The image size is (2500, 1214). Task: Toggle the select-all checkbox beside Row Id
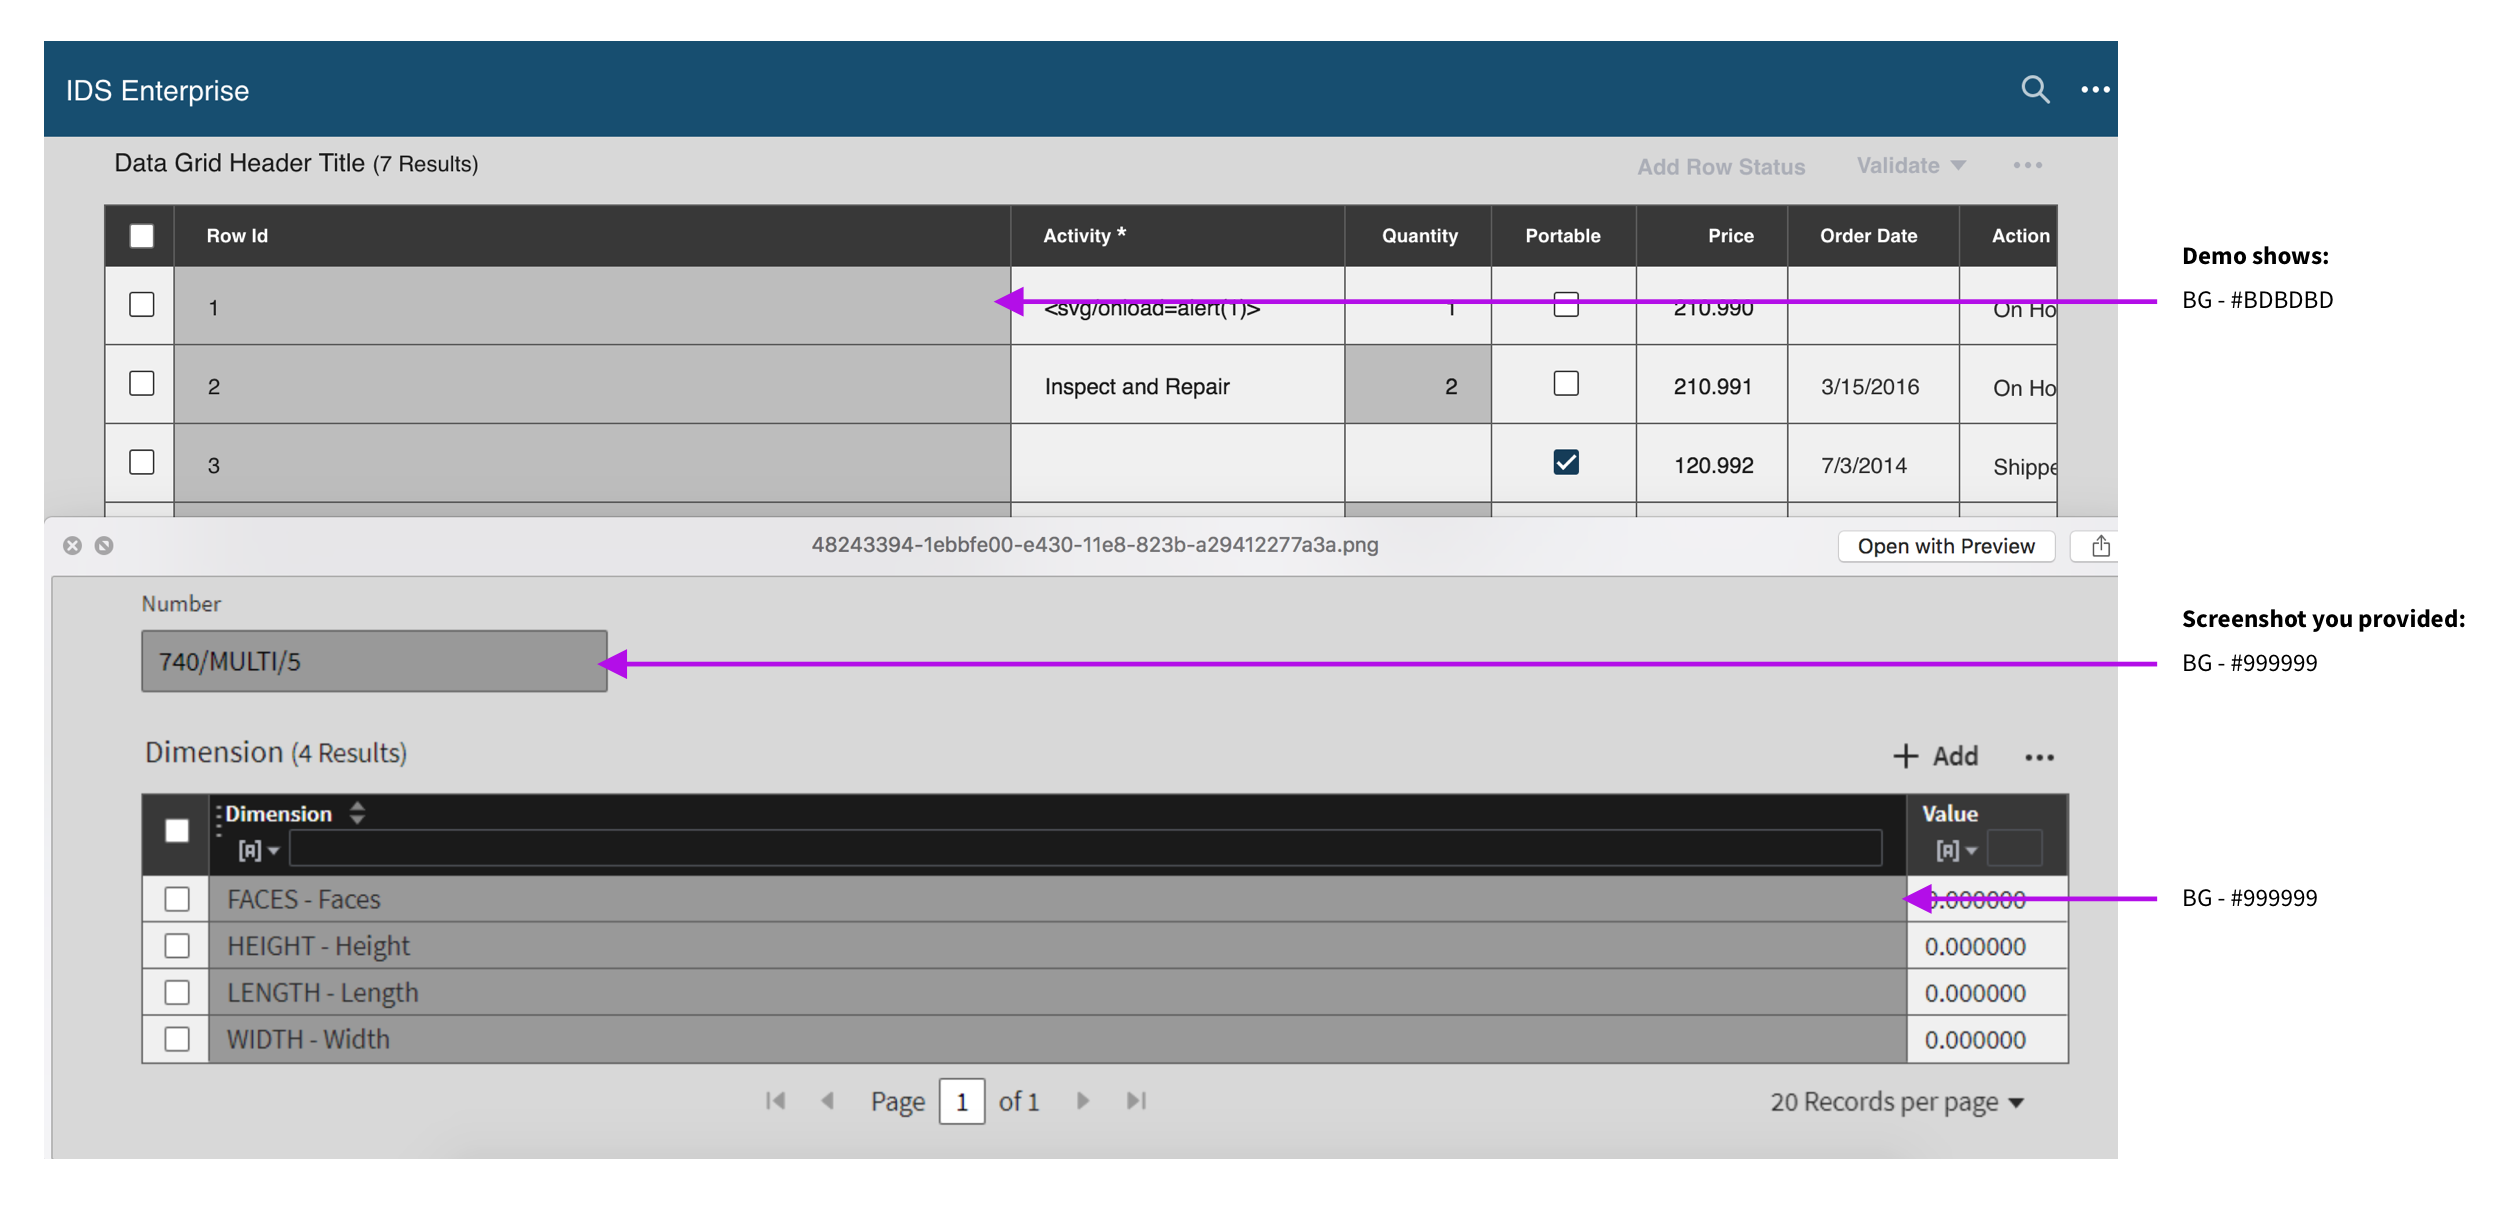point(142,236)
